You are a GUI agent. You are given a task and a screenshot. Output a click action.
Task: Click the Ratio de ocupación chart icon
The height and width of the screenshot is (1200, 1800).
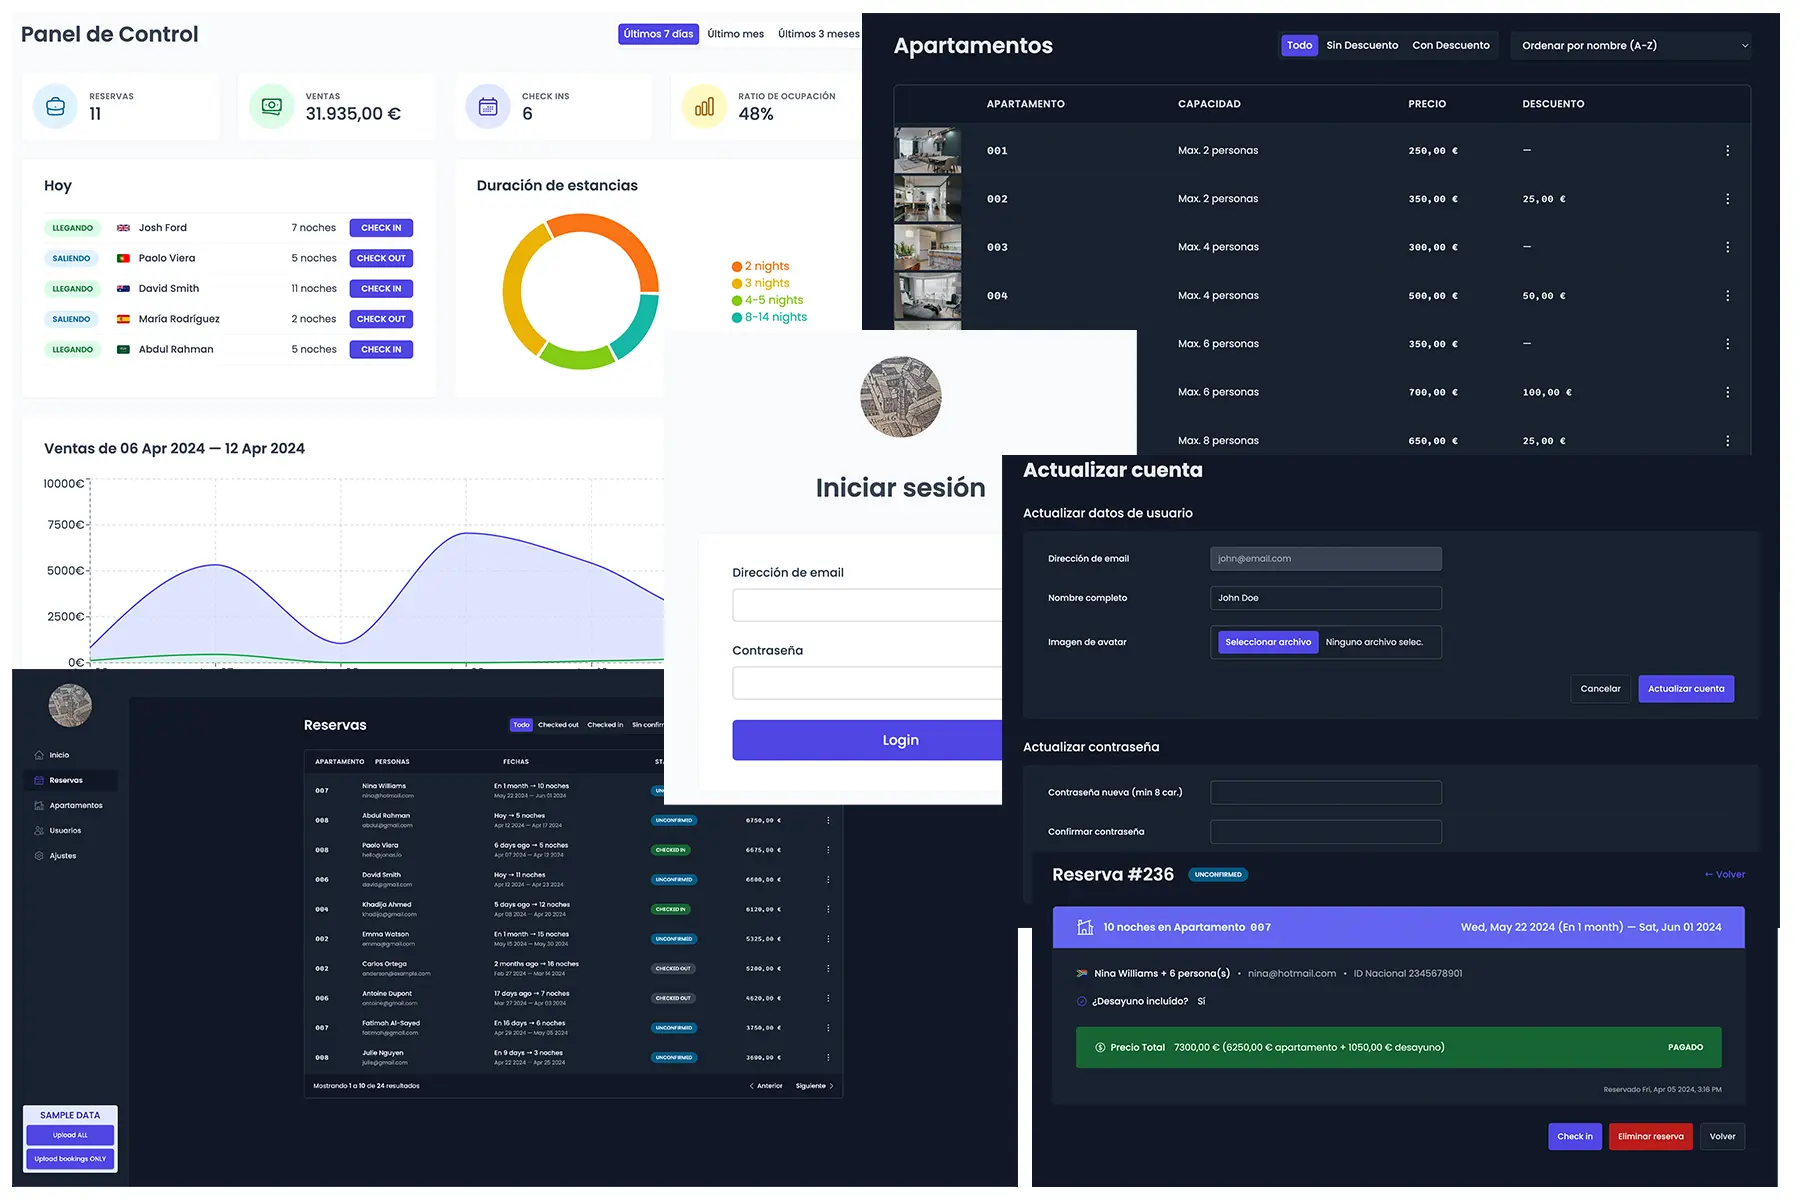[x=704, y=106]
